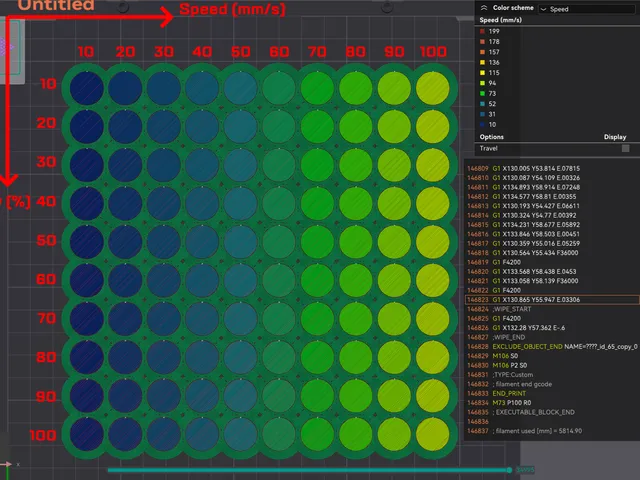This screenshot has width=640, height=480.
Task: Click the 'Options' column header
Action: tap(491, 137)
